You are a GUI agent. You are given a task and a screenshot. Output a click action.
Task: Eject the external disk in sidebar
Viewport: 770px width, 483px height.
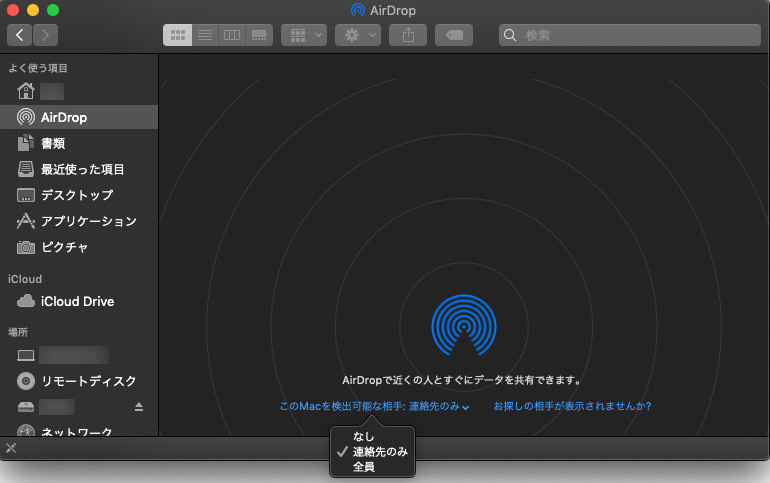pyautogui.click(x=139, y=407)
